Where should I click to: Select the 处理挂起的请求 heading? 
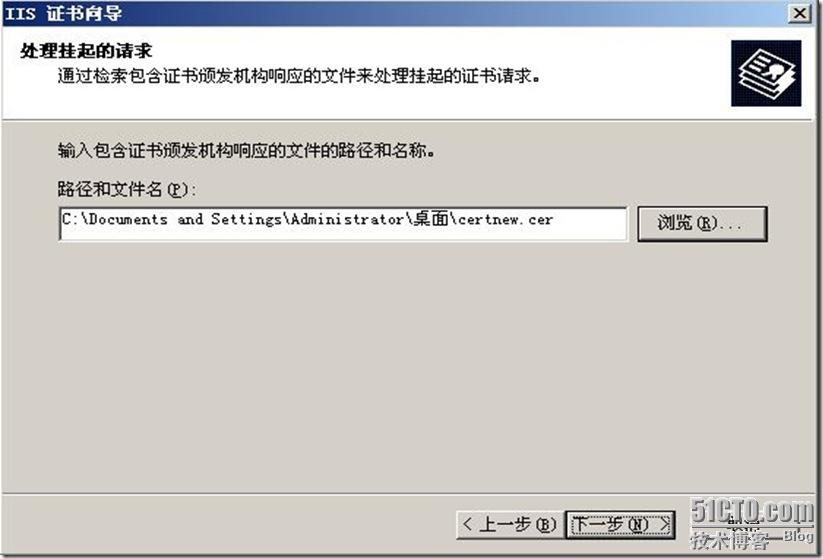[x=86, y=51]
